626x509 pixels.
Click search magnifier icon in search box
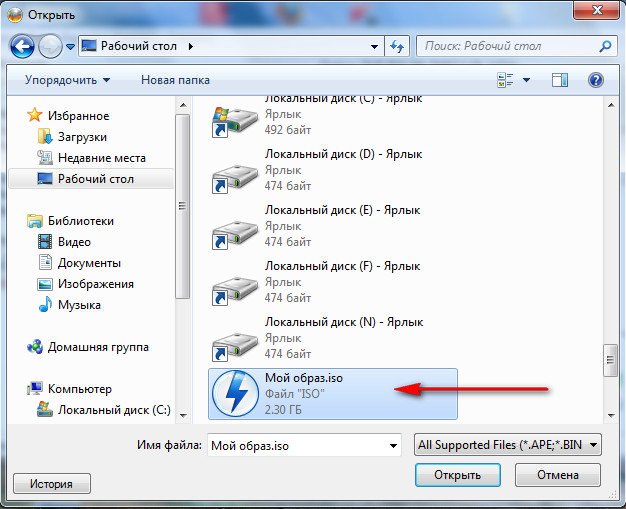(x=605, y=46)
